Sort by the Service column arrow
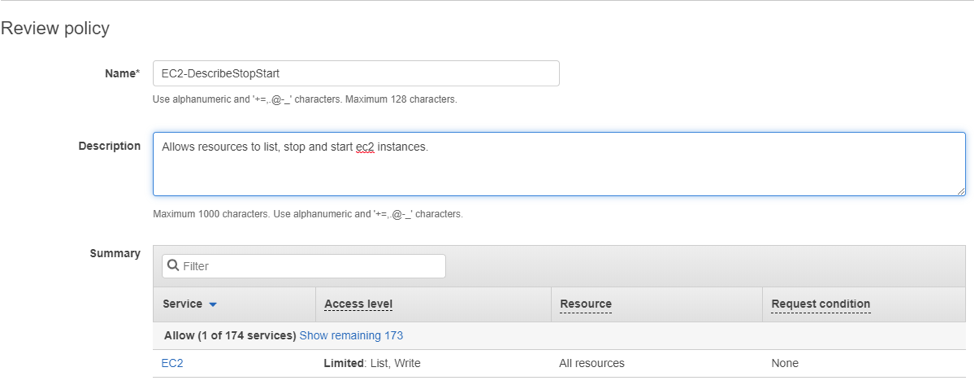This screenshot has width=974, height=379. 213,304
